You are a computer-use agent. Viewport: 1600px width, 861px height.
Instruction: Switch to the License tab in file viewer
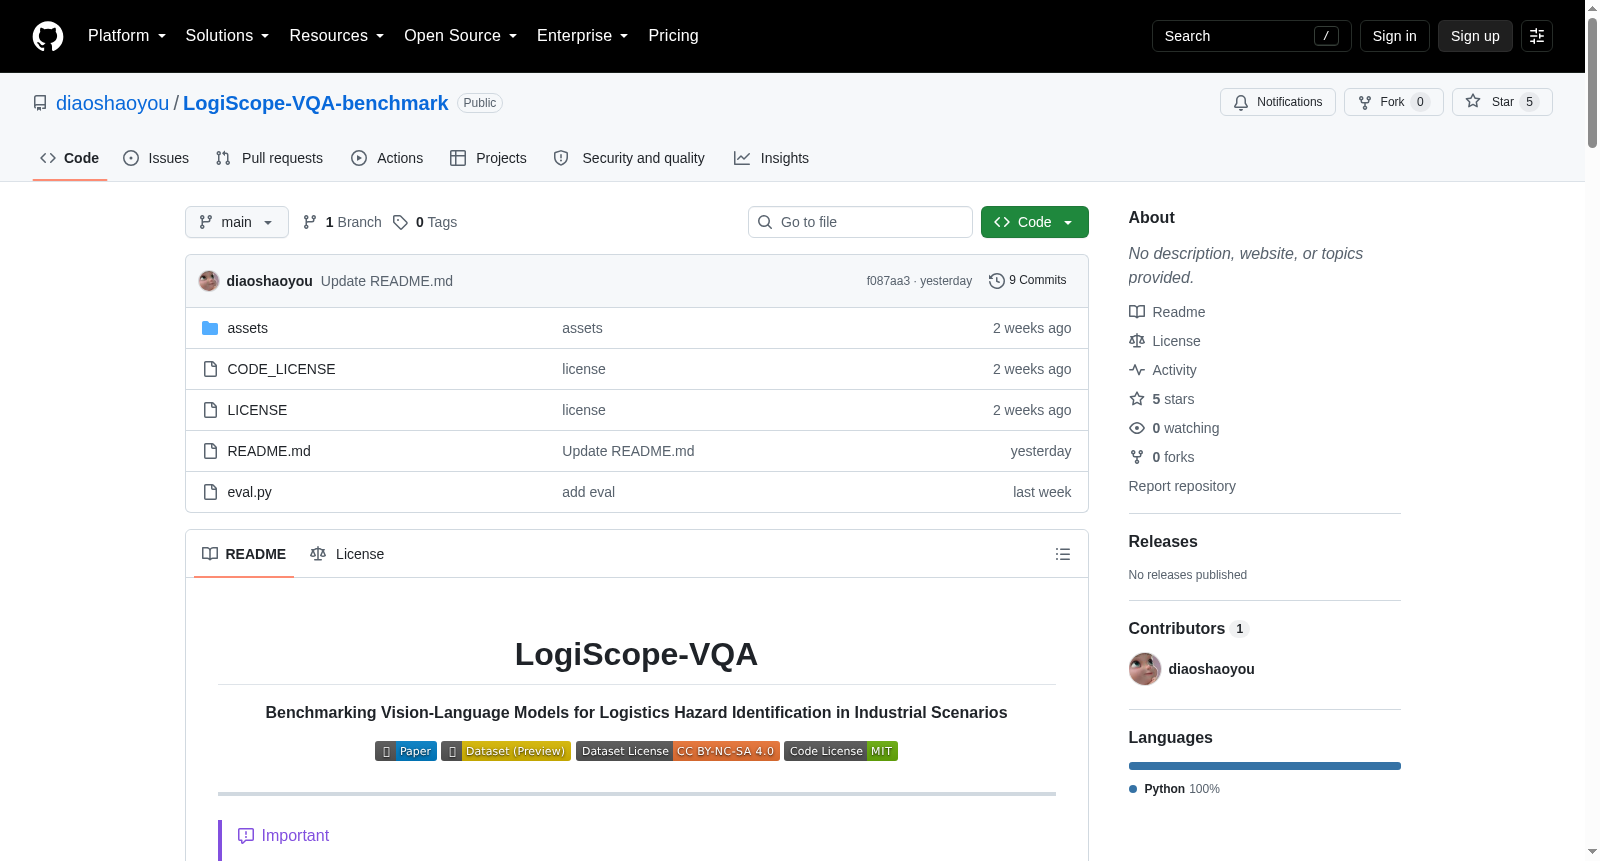coord(347,554)
